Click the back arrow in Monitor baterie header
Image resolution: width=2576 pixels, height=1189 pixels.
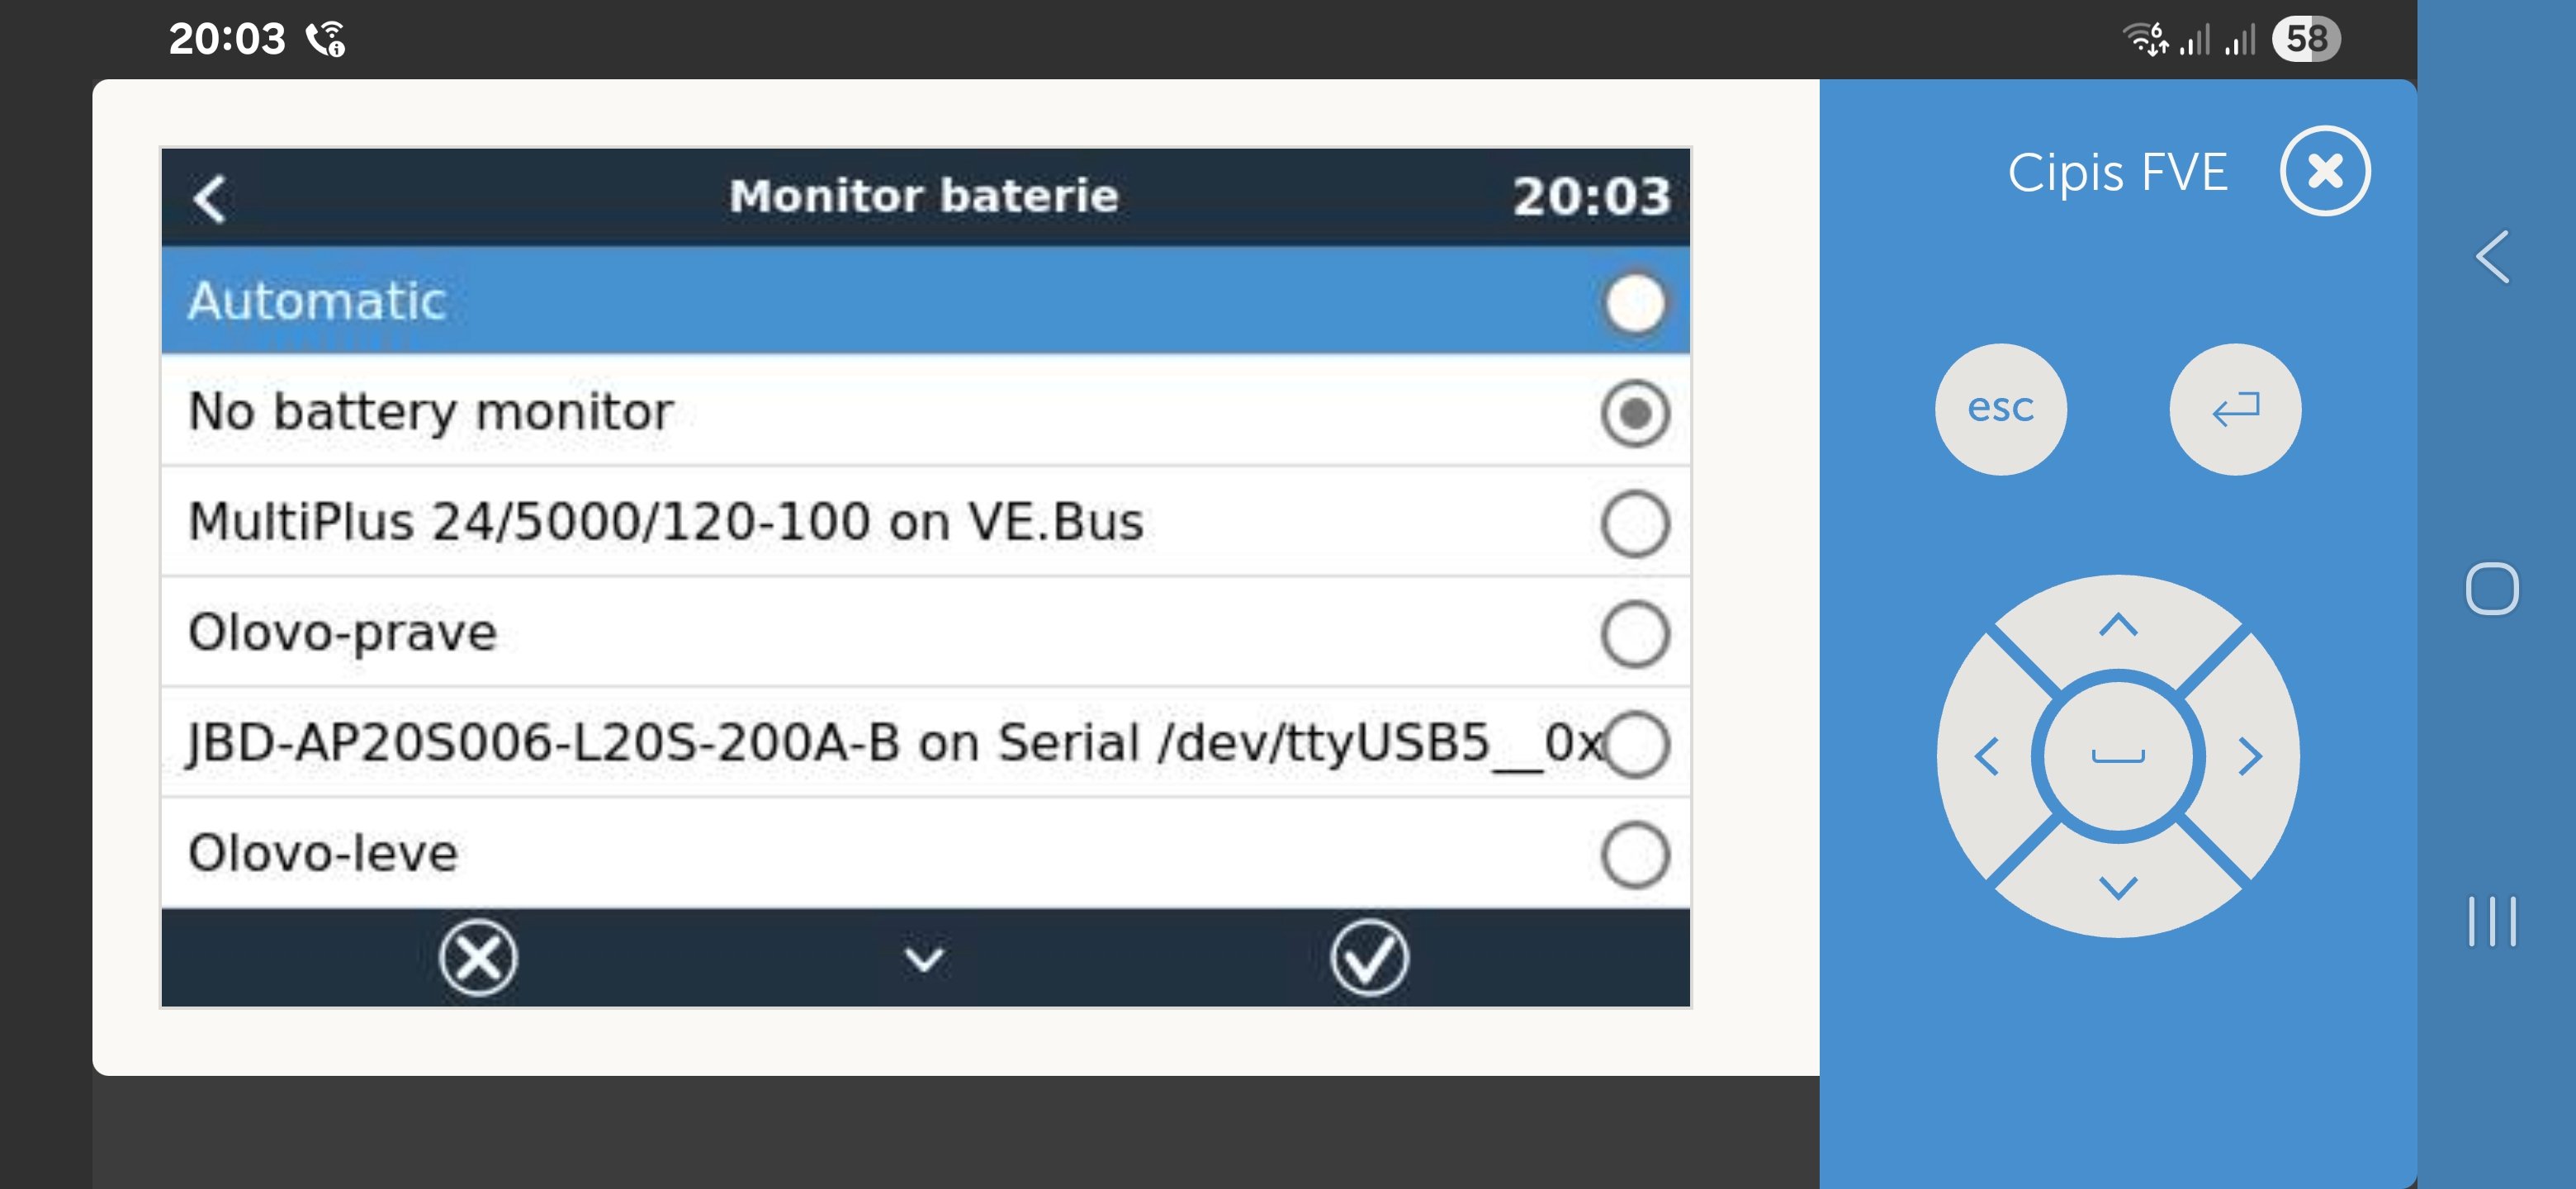tap(211, 198)
